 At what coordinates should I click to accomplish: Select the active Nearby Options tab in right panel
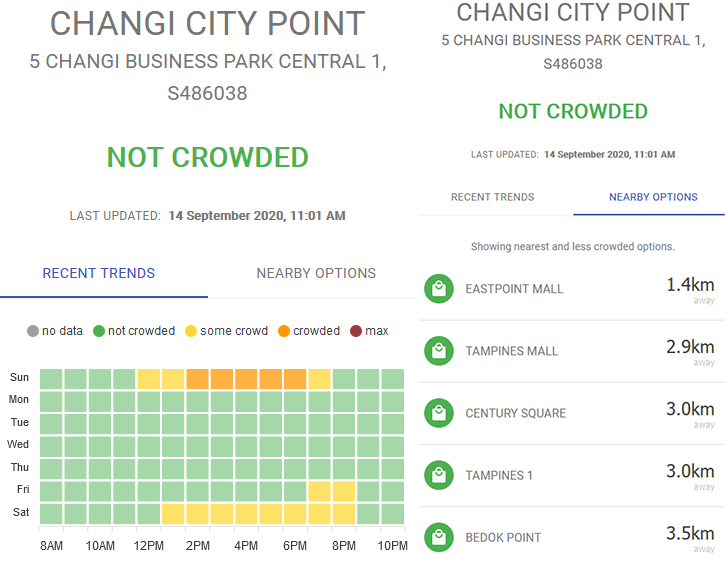pyautogui.click(x=653, y=197)
